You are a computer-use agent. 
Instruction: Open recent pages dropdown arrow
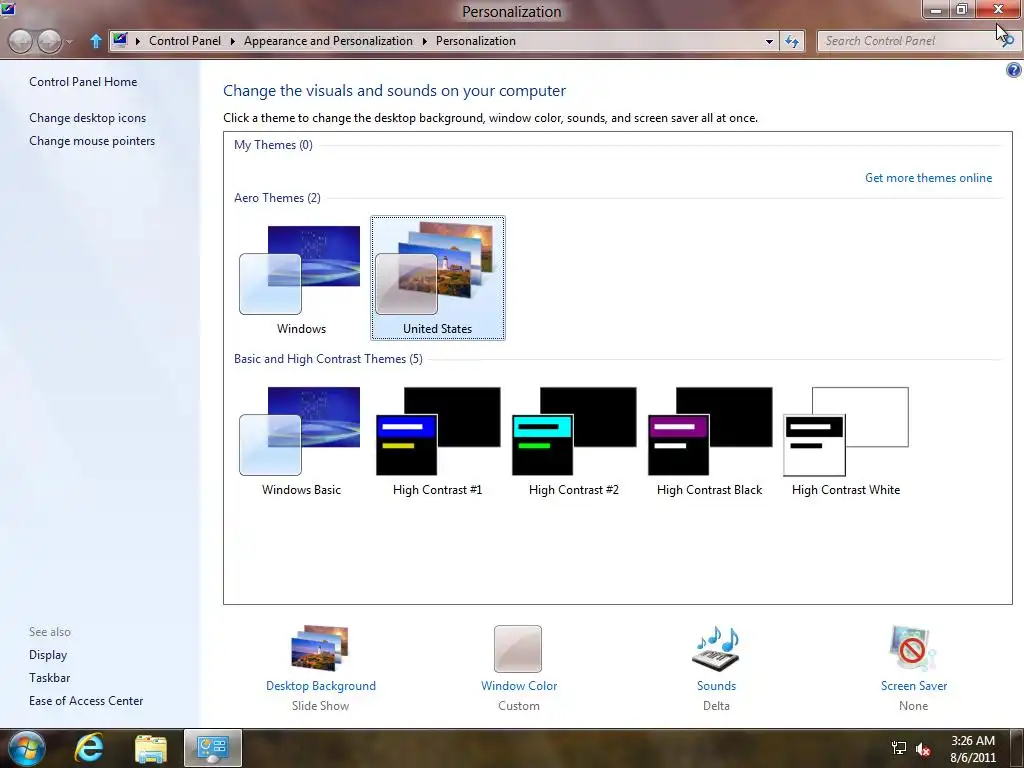pos(69,42)
